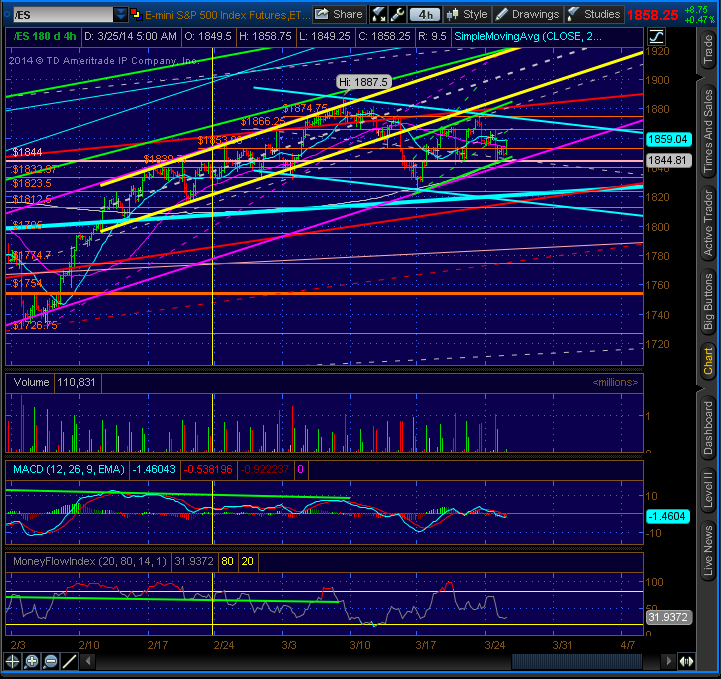Click the expansion area arrows icon
Screen dimensions: 721x679
(686, 662)
